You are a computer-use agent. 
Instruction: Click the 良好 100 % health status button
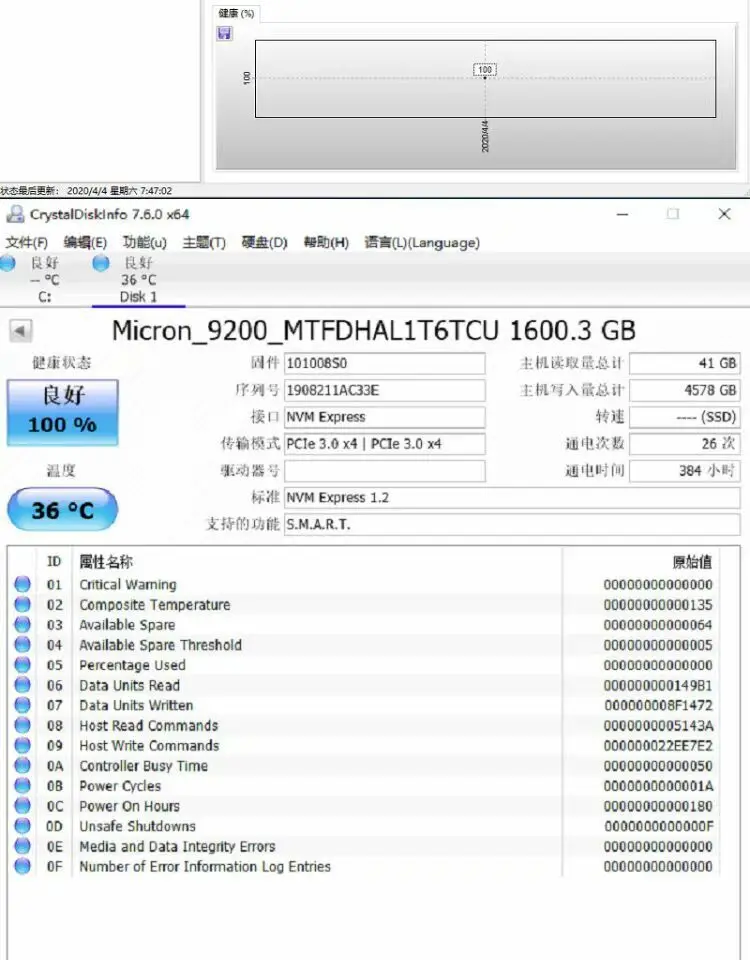point(62,412)
